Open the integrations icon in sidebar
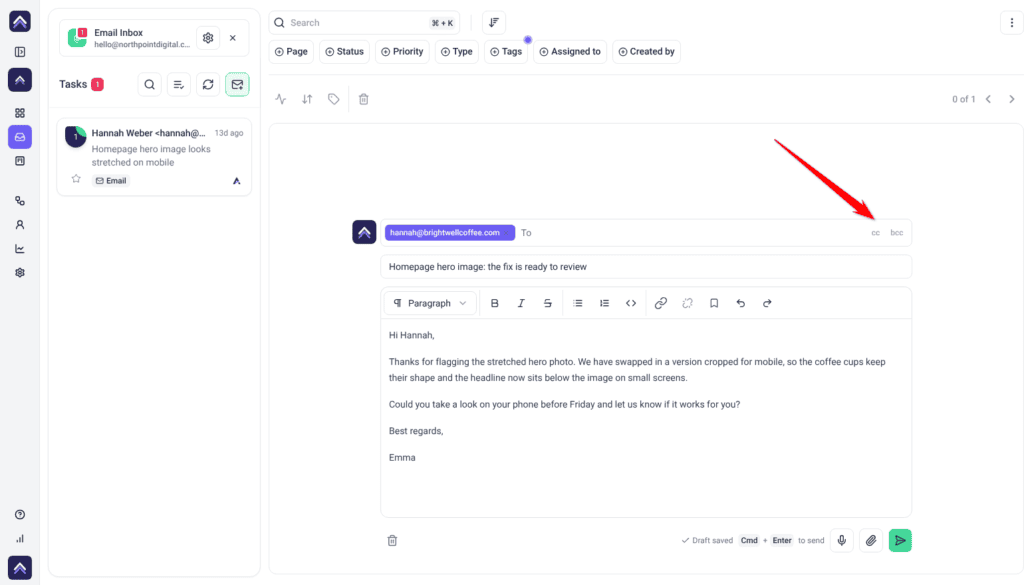Viewport: 1024px width, 585px height. [x=20, y=201]
